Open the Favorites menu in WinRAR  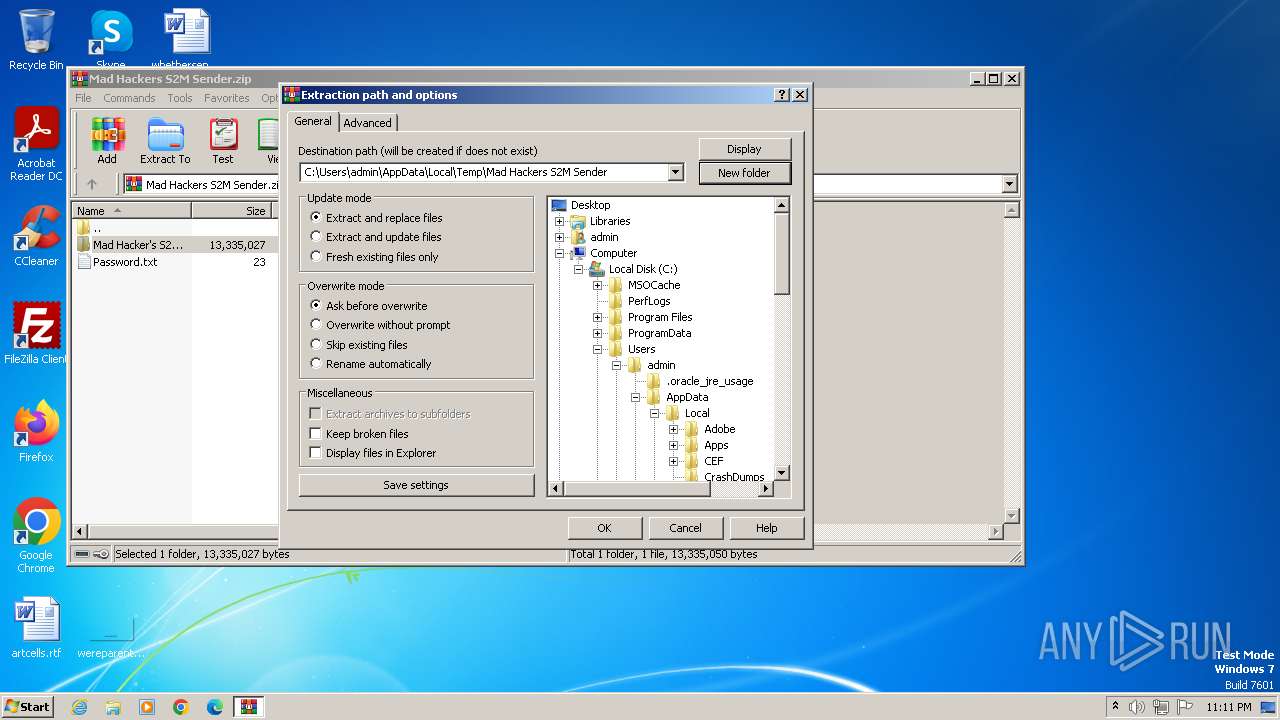pyautogui.click(x=227, y=98)
